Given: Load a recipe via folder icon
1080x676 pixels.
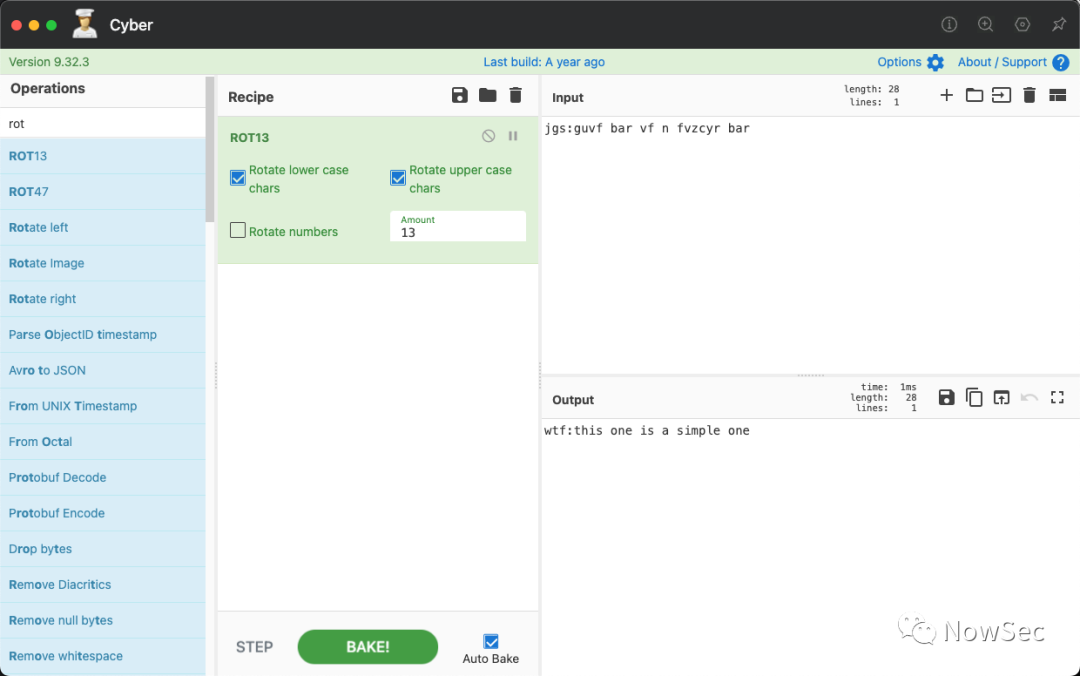Looking at the screenshot, I should (x=488, y=95).
